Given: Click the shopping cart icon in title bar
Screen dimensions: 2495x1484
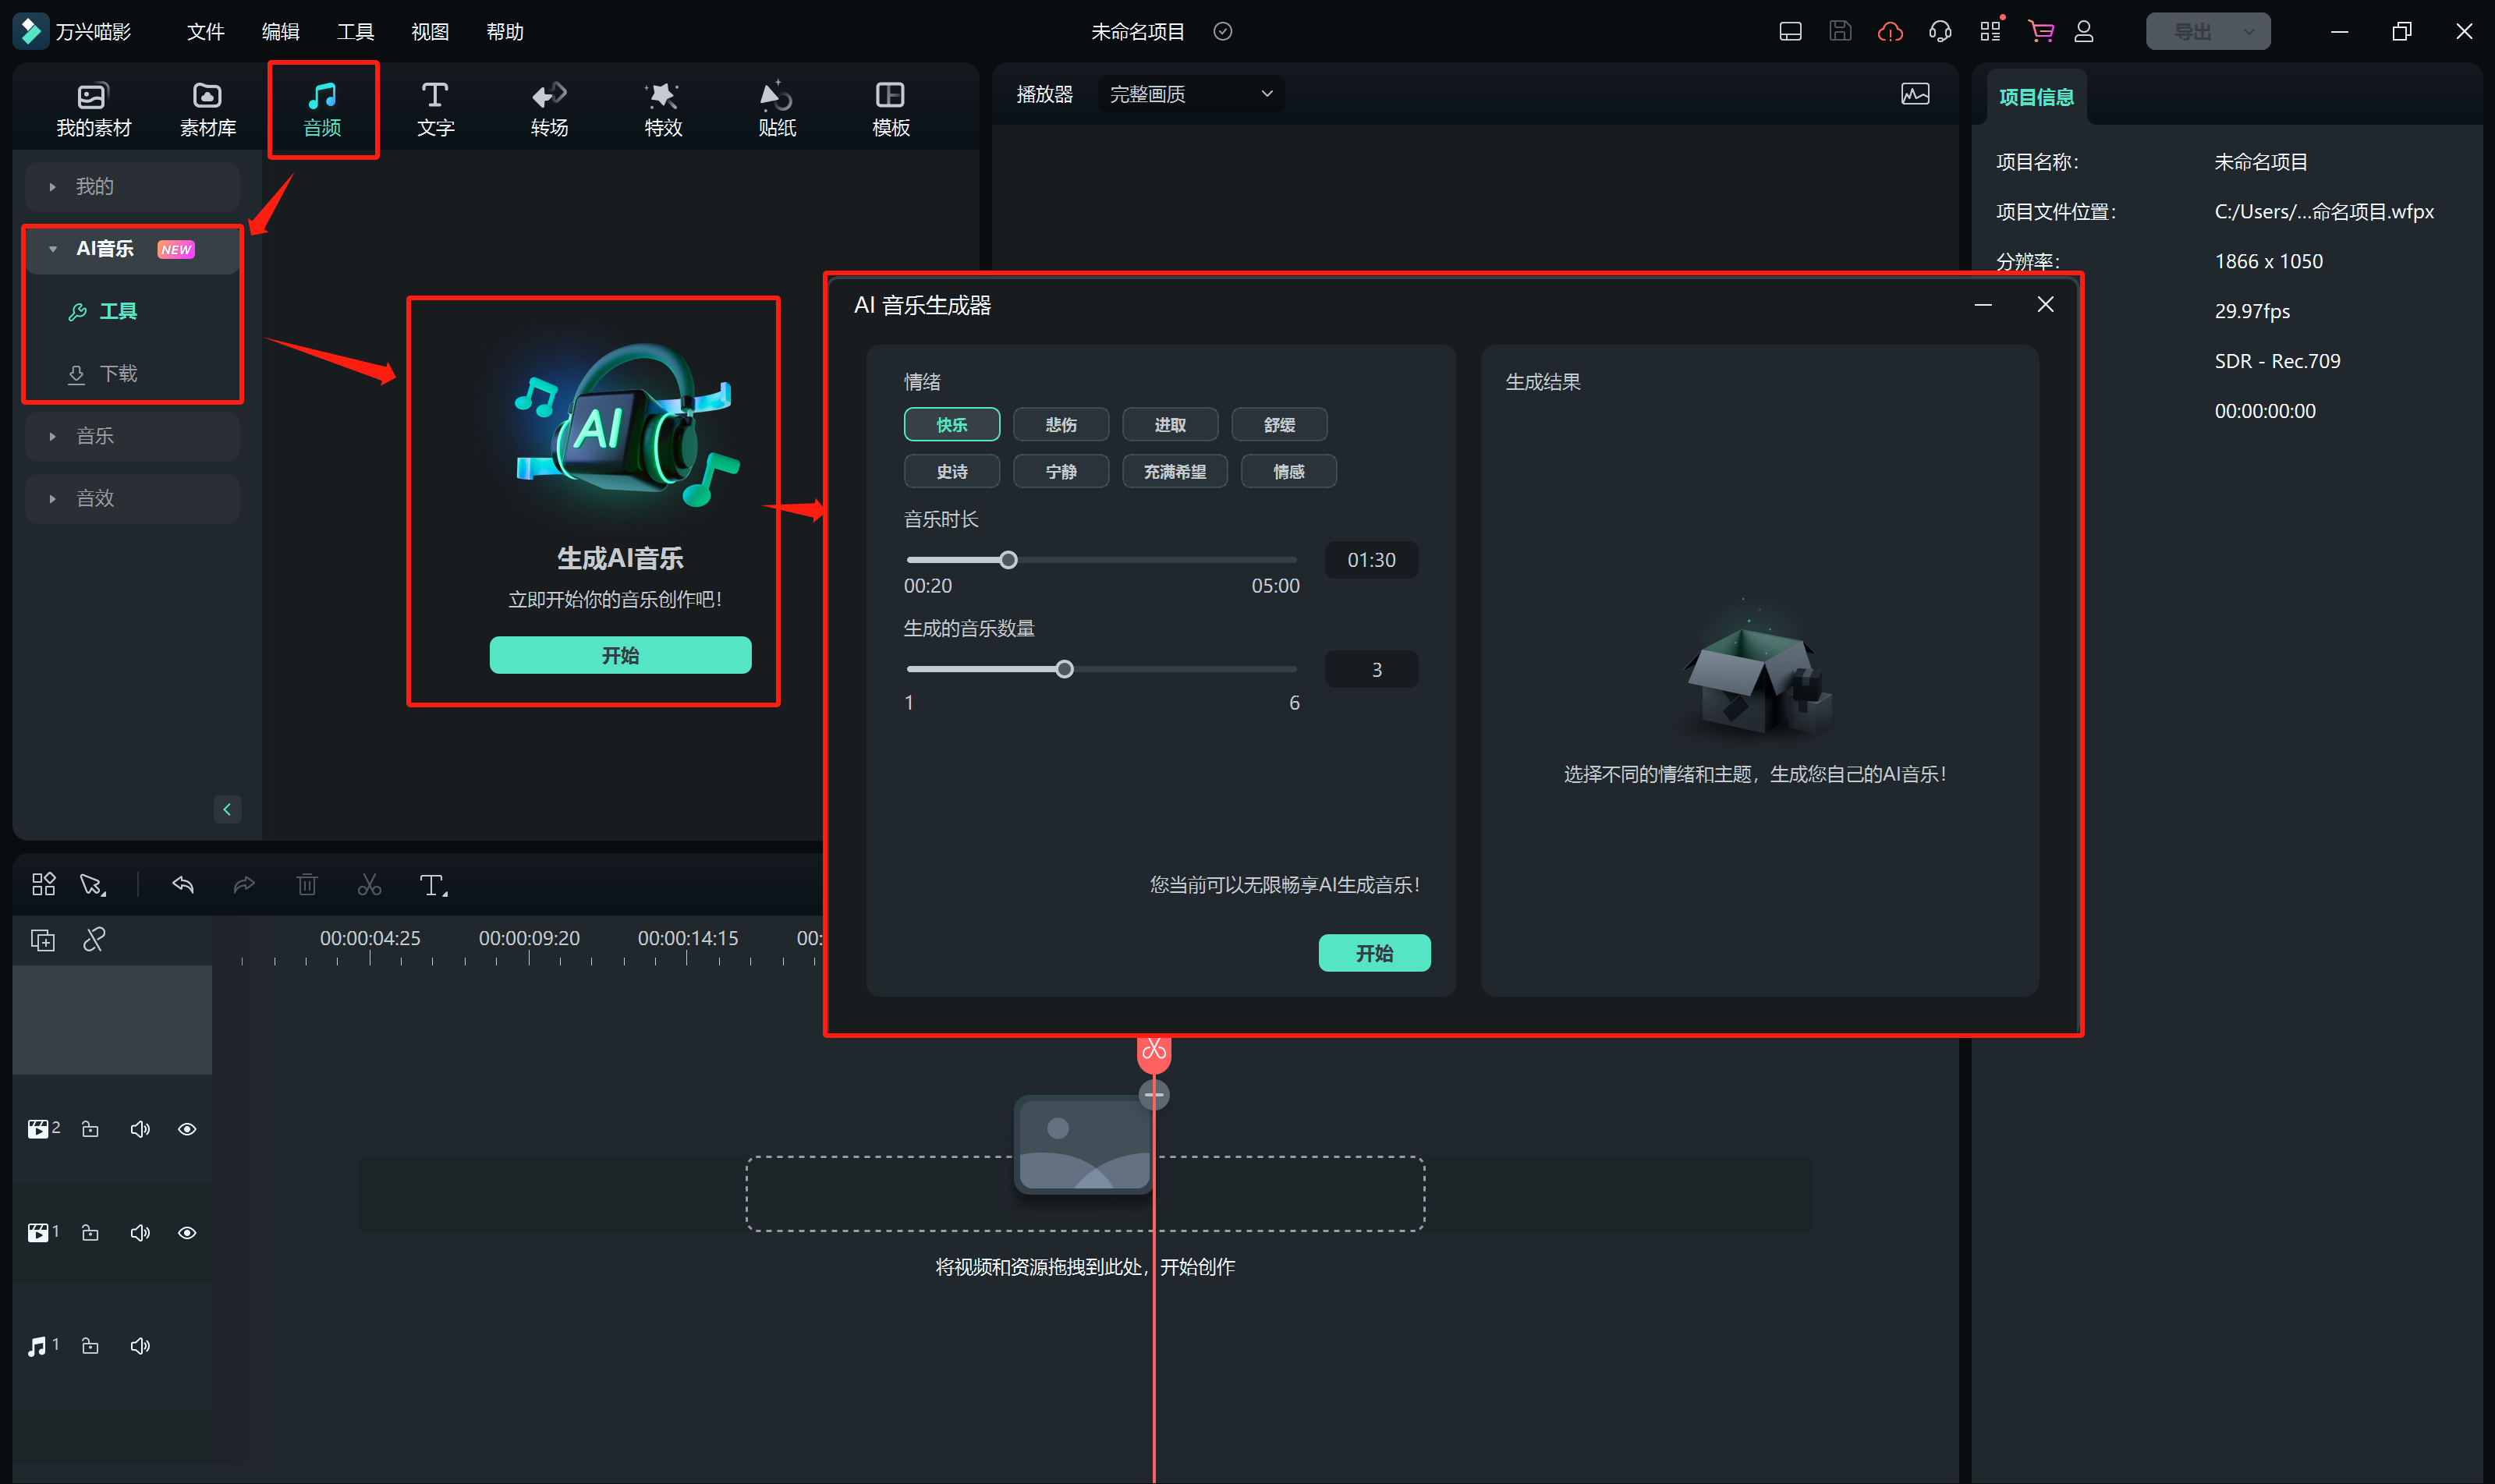Looking at the screenshot, I should coord(2040,32).
